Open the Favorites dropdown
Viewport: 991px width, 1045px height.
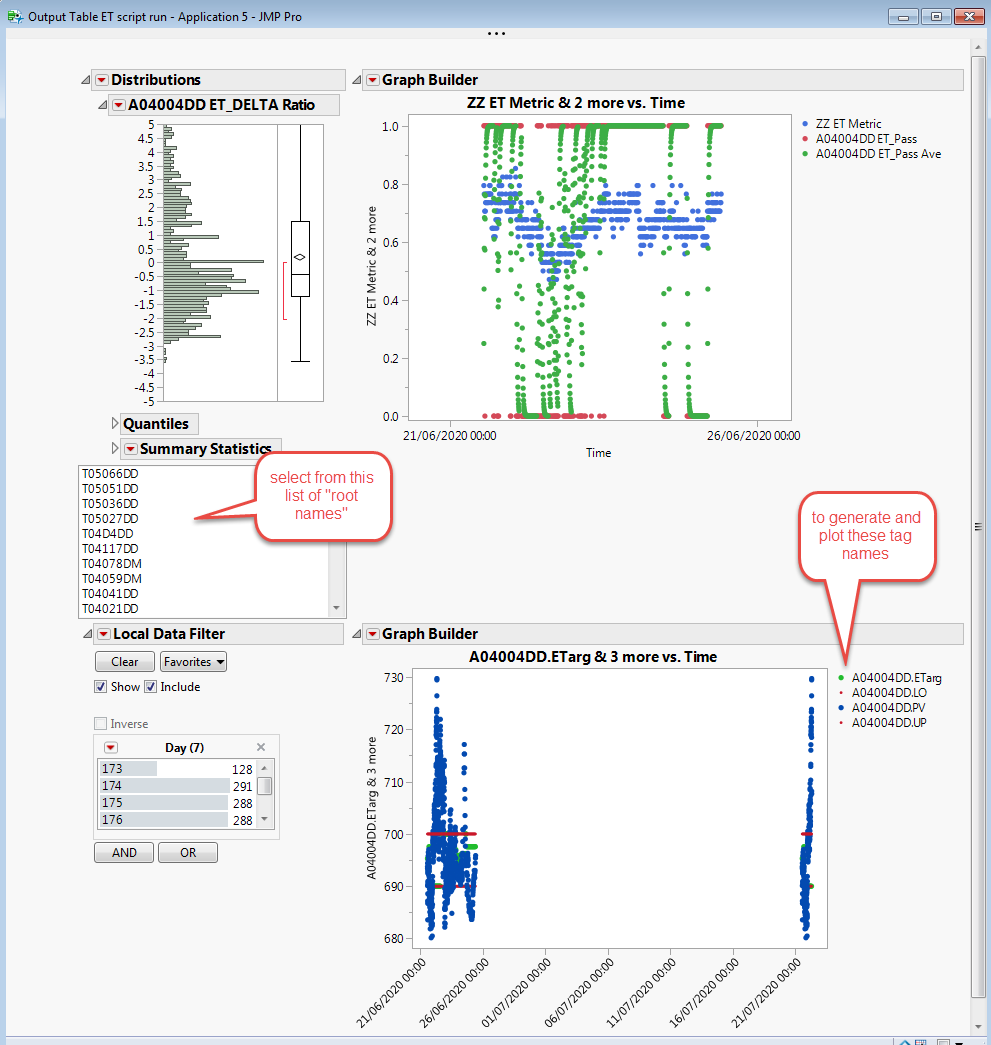[x=193, y=661]
